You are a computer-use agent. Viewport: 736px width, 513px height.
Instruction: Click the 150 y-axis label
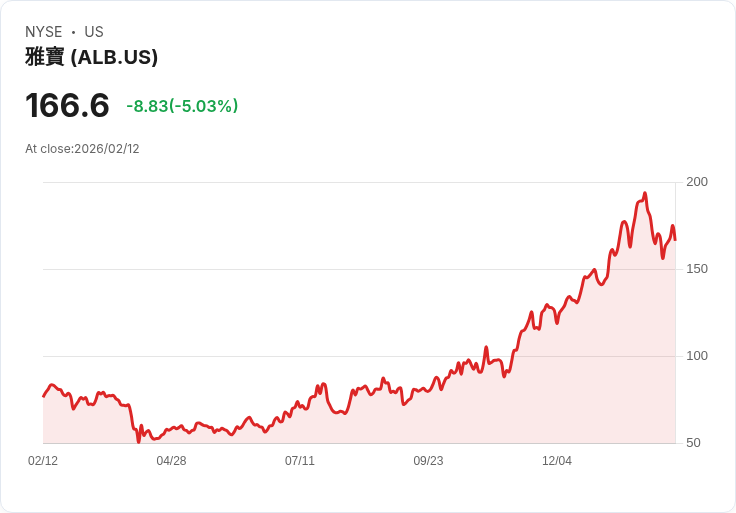[x=697, y=268]
